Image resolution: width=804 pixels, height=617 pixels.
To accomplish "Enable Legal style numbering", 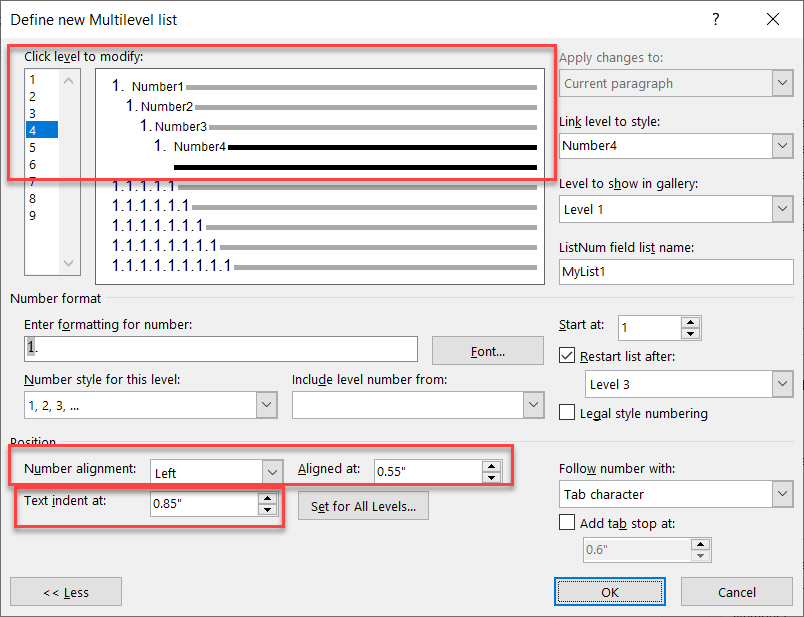I will (x=567, y=412).
